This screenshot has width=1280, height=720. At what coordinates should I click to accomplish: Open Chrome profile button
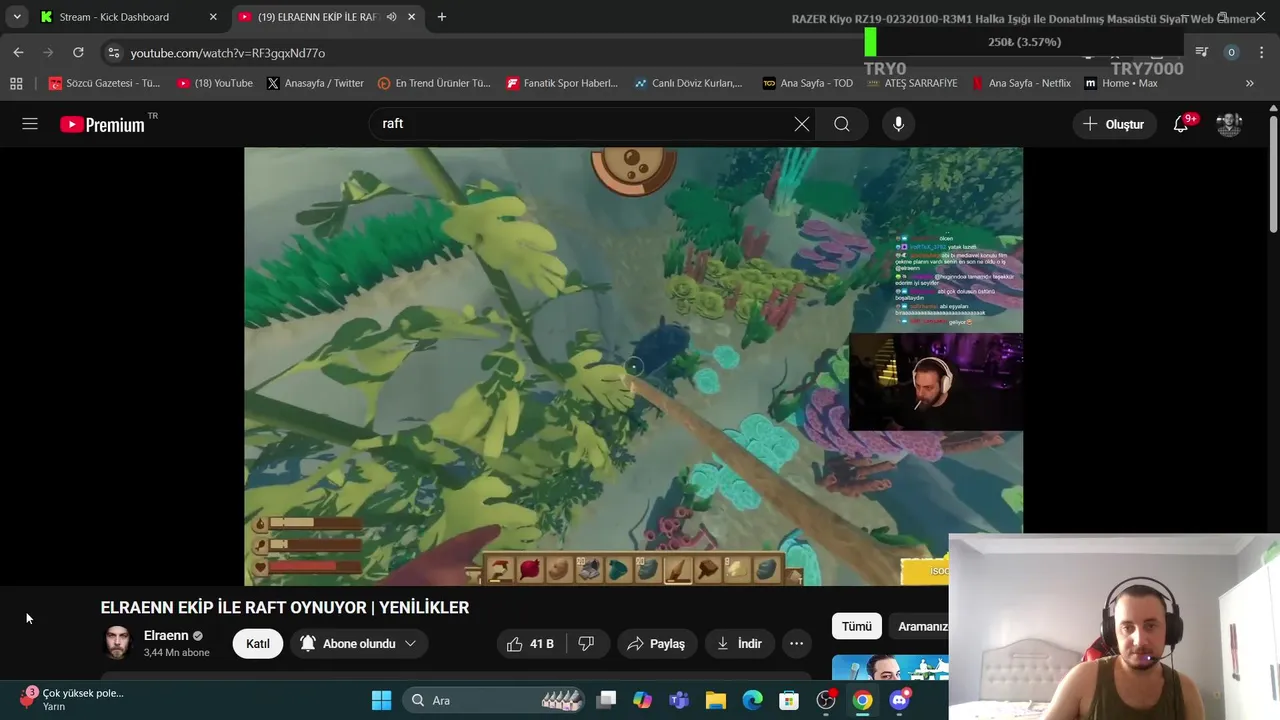(1232, 52)
